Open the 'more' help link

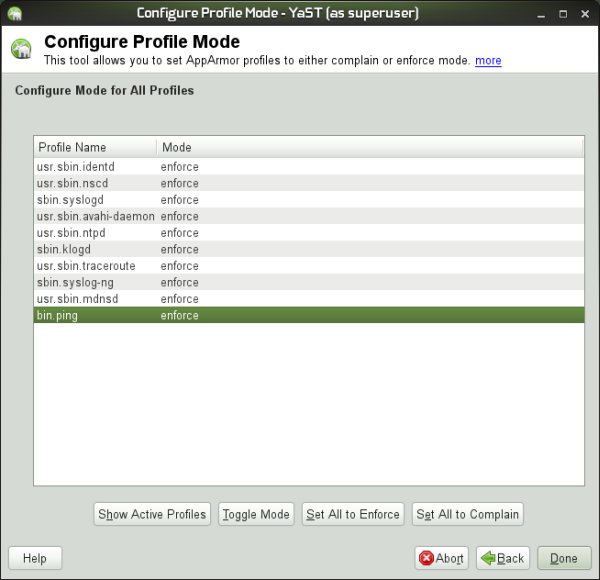(x=488, y=60)
